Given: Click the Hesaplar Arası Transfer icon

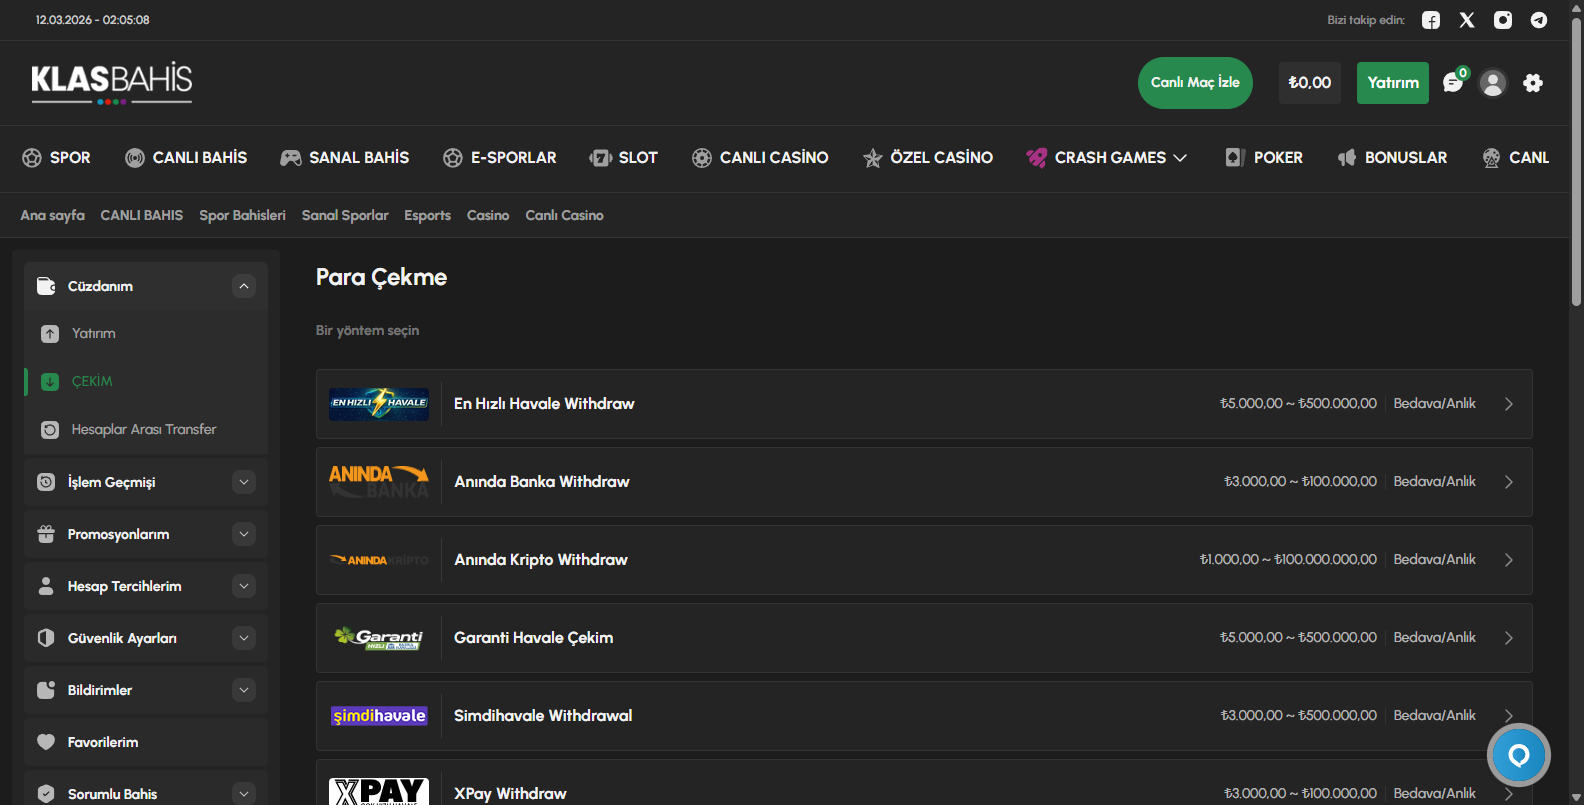Looking at the screenshot, I should point(50,430).
